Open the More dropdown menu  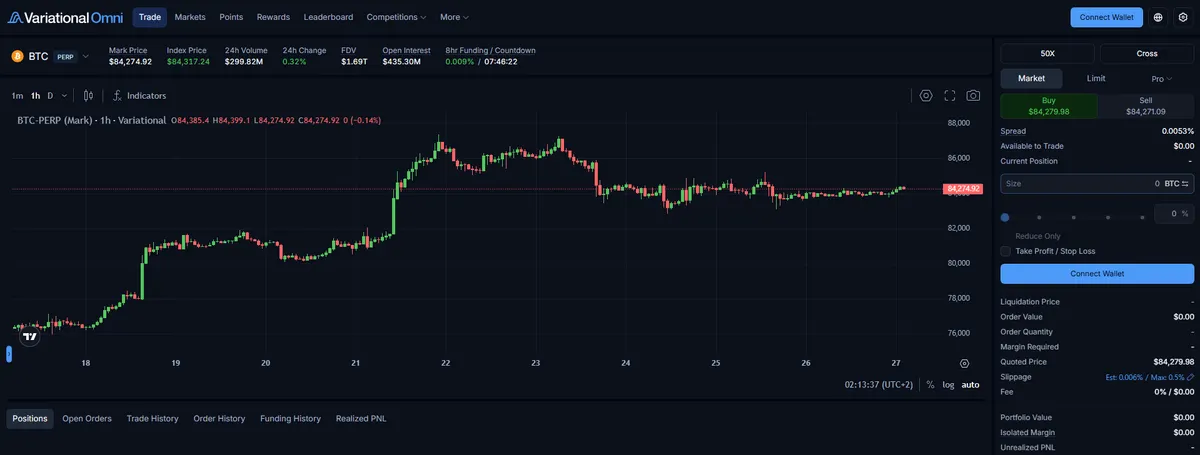(x=454, y=17)
